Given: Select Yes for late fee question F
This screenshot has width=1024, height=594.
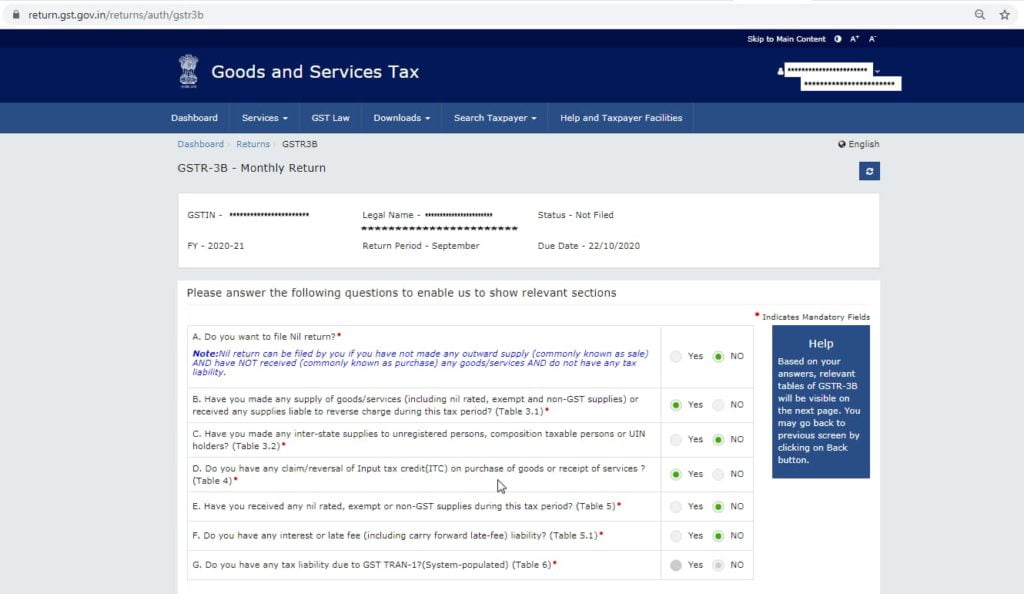Looking at the screenshot, I should pyautogui.click(x=676, y=537).
